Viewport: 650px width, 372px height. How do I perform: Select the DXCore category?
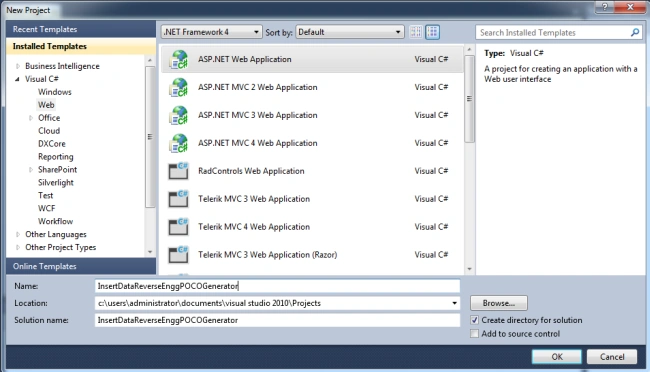click(52, 143)
